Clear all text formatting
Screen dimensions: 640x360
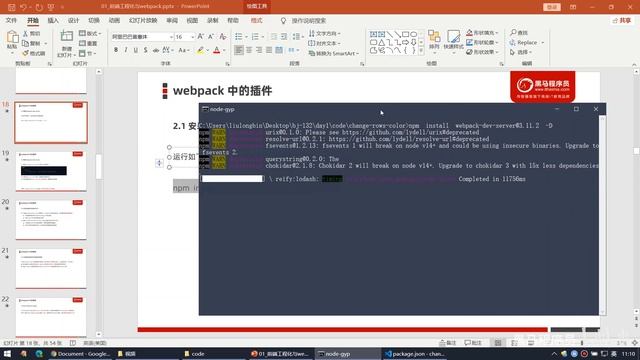[223, 37]
